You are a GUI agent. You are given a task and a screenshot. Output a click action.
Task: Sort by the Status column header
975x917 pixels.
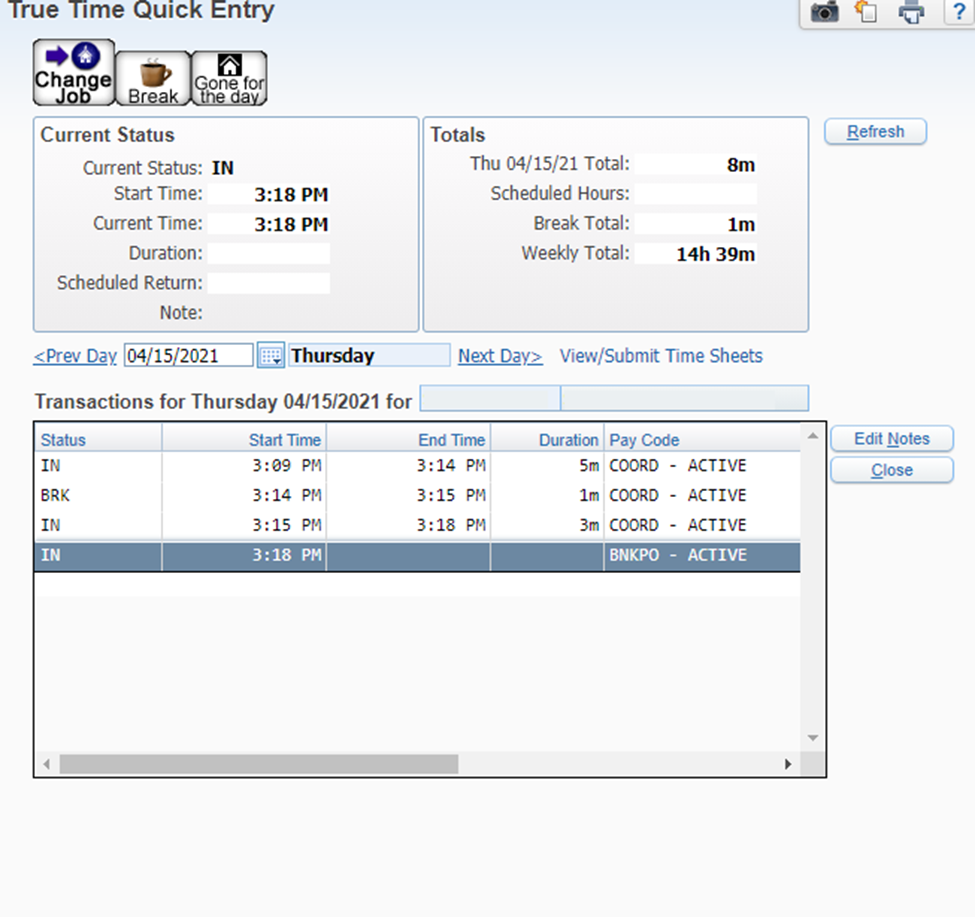click(x=98, y=440)
